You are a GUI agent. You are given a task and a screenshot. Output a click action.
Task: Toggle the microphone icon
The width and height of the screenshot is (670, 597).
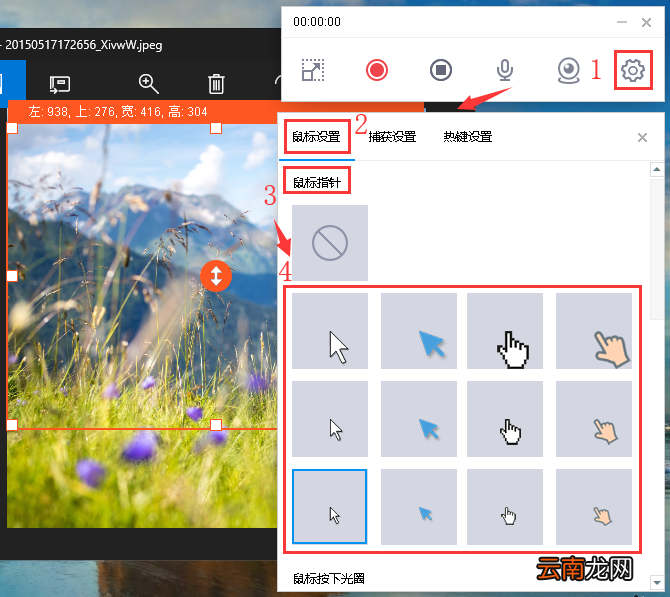tap(505, 70)
